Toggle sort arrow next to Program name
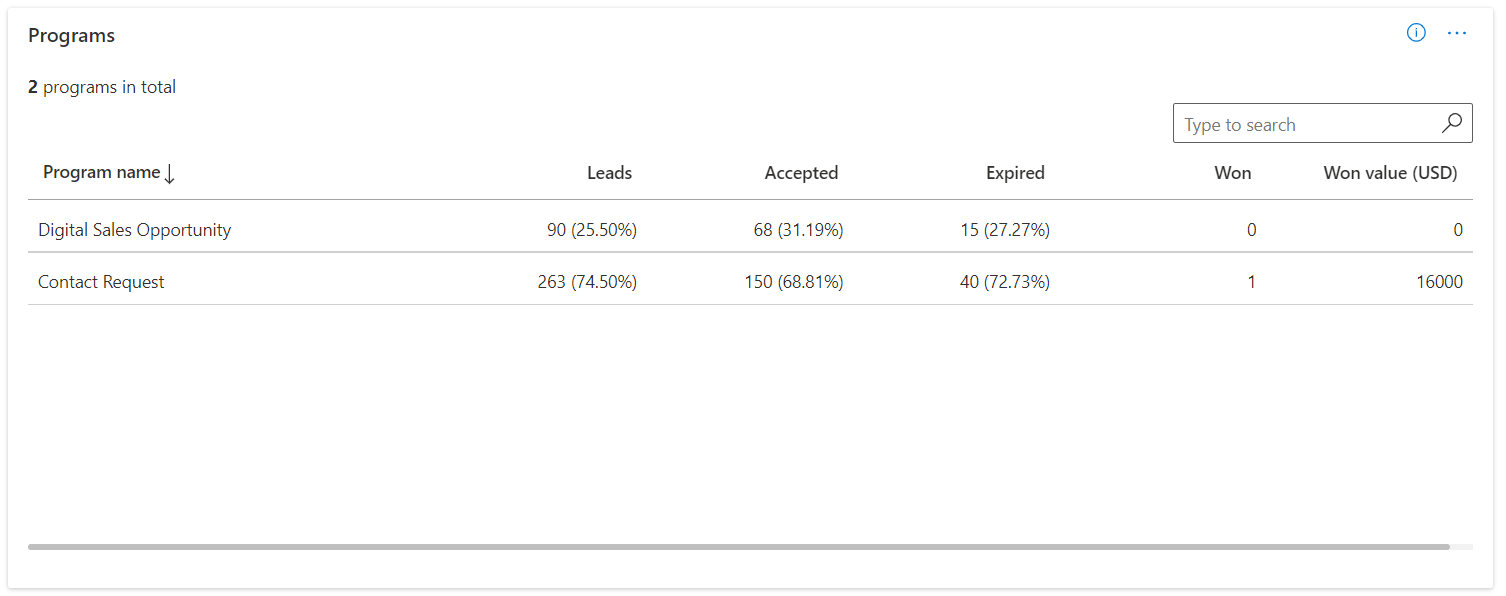This screenshot has width=1506, height=596. click(169, 174)
